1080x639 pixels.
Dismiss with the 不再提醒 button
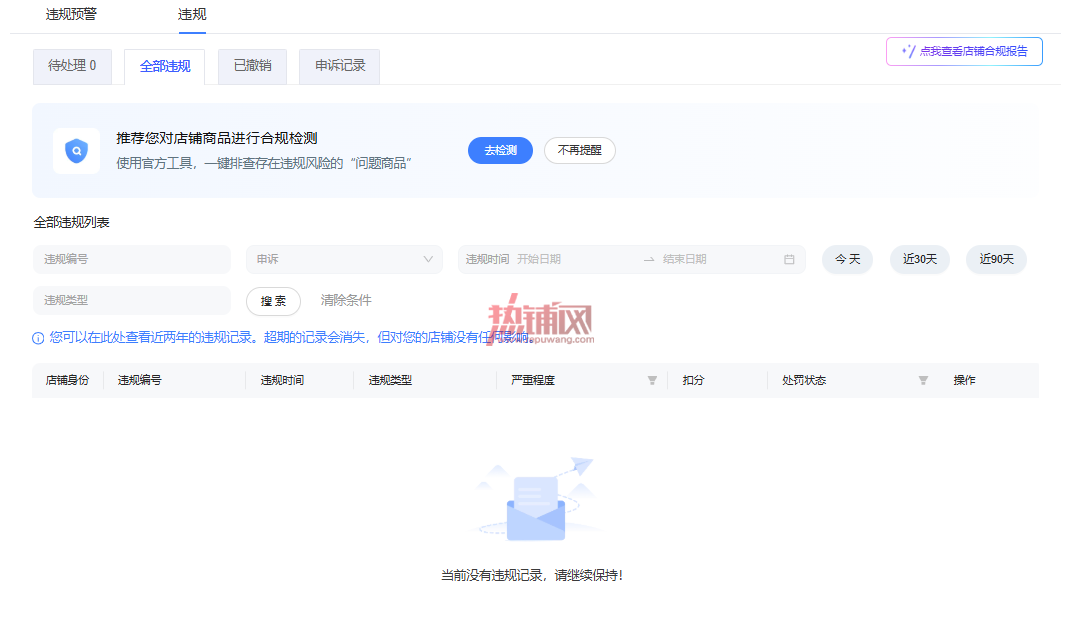(579, 151)
